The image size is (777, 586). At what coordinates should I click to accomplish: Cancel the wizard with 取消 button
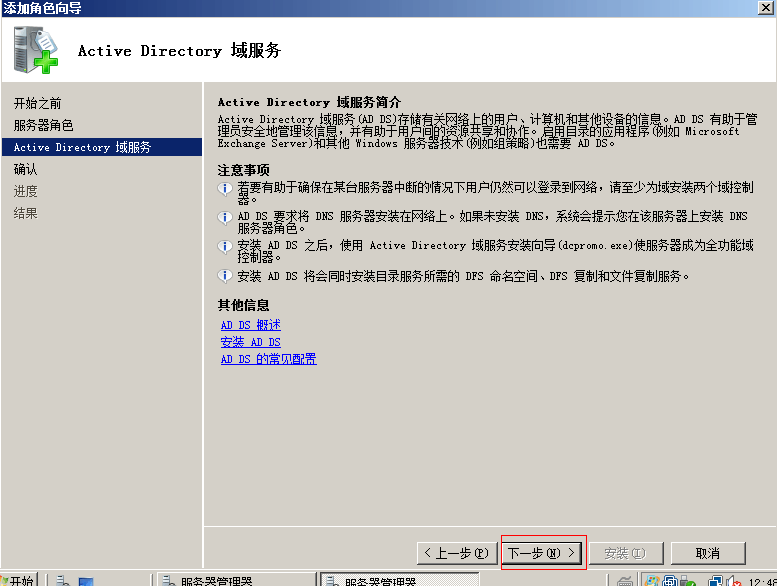(708, 553)
